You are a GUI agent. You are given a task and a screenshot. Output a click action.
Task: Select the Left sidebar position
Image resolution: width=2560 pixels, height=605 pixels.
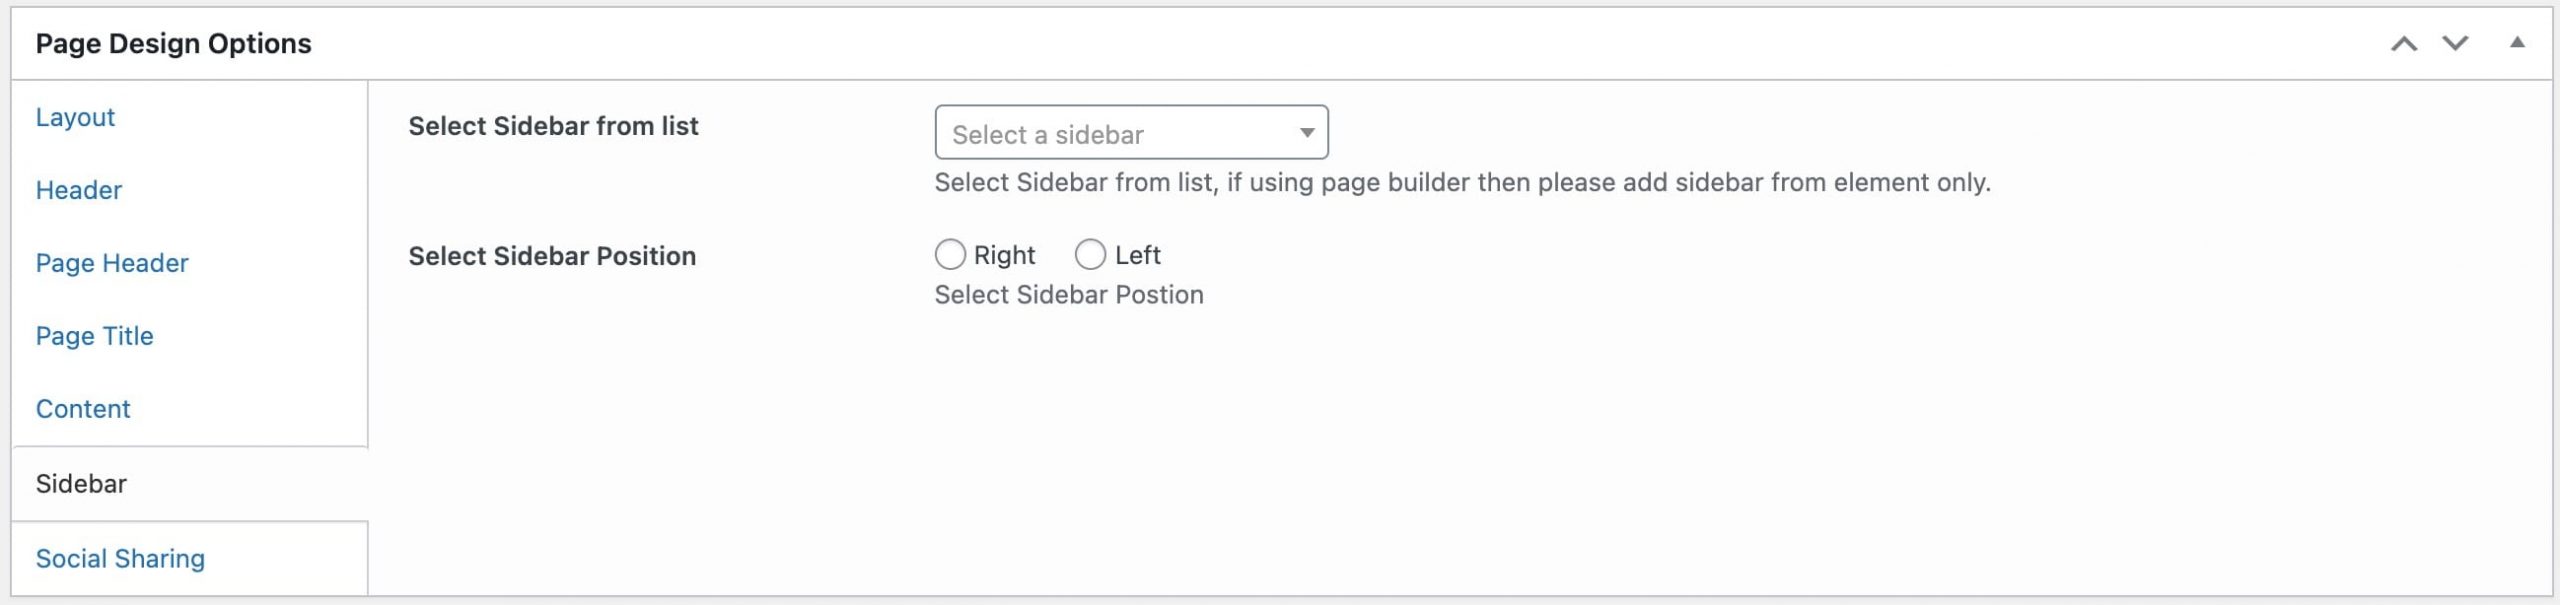coord(1090,255)
